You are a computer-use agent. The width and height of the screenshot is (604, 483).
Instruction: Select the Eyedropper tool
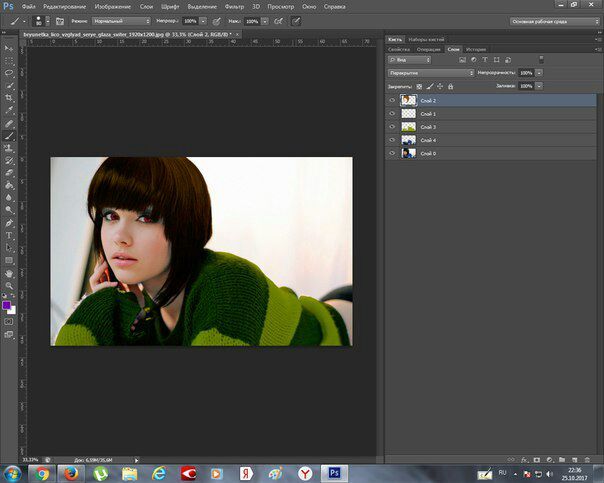pos(8,110)
